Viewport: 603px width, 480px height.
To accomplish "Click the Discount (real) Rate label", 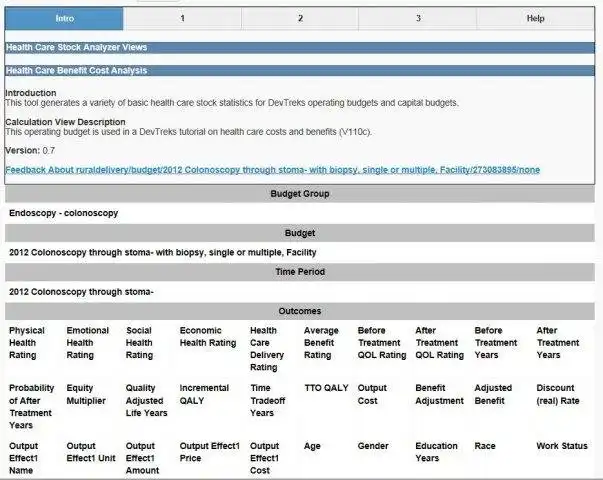I will tap(558, 394).
